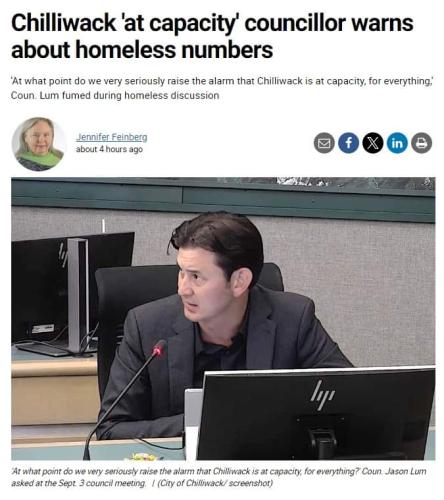Screen dimensions: 444x500
Task: Open the main council meeting photo
Action: click(x=223, y=319)
